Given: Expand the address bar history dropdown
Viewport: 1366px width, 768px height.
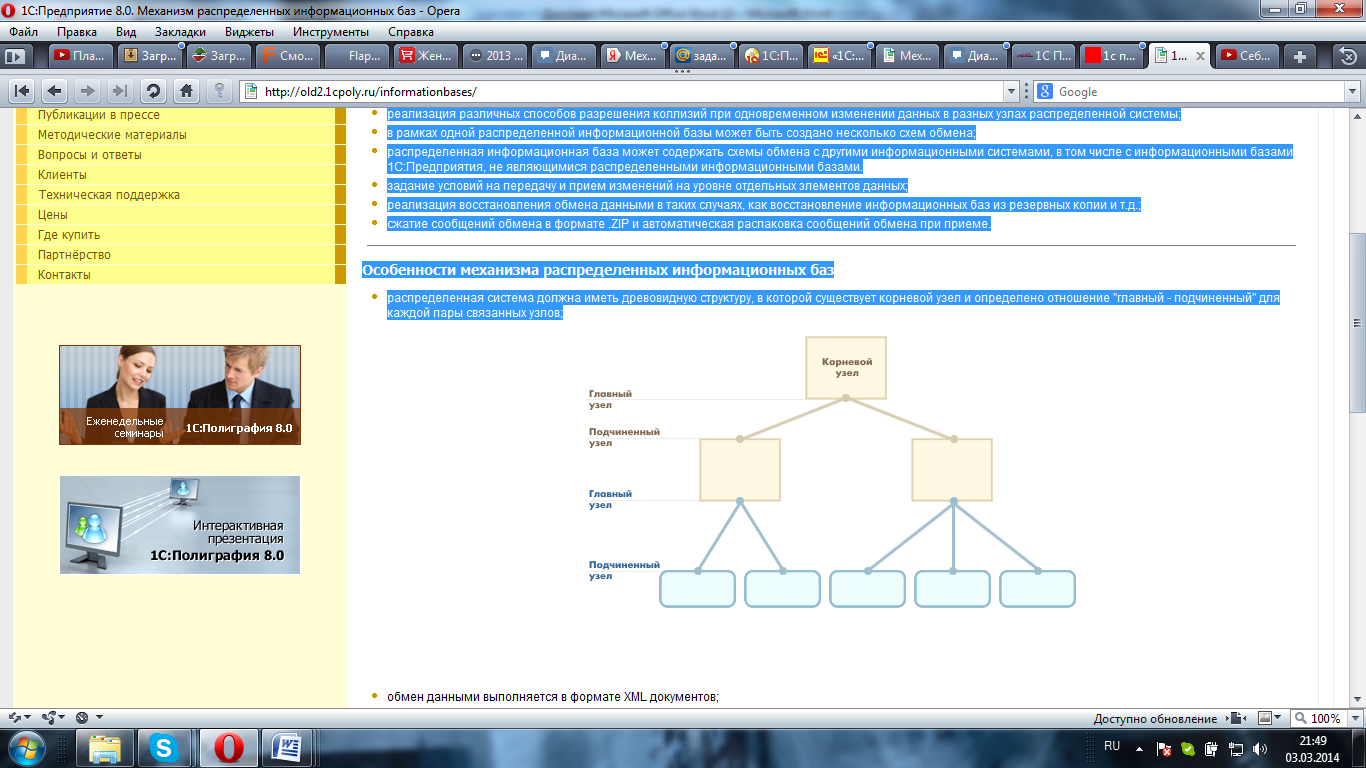Looking at the screenshot, I should pos(1011,92).
